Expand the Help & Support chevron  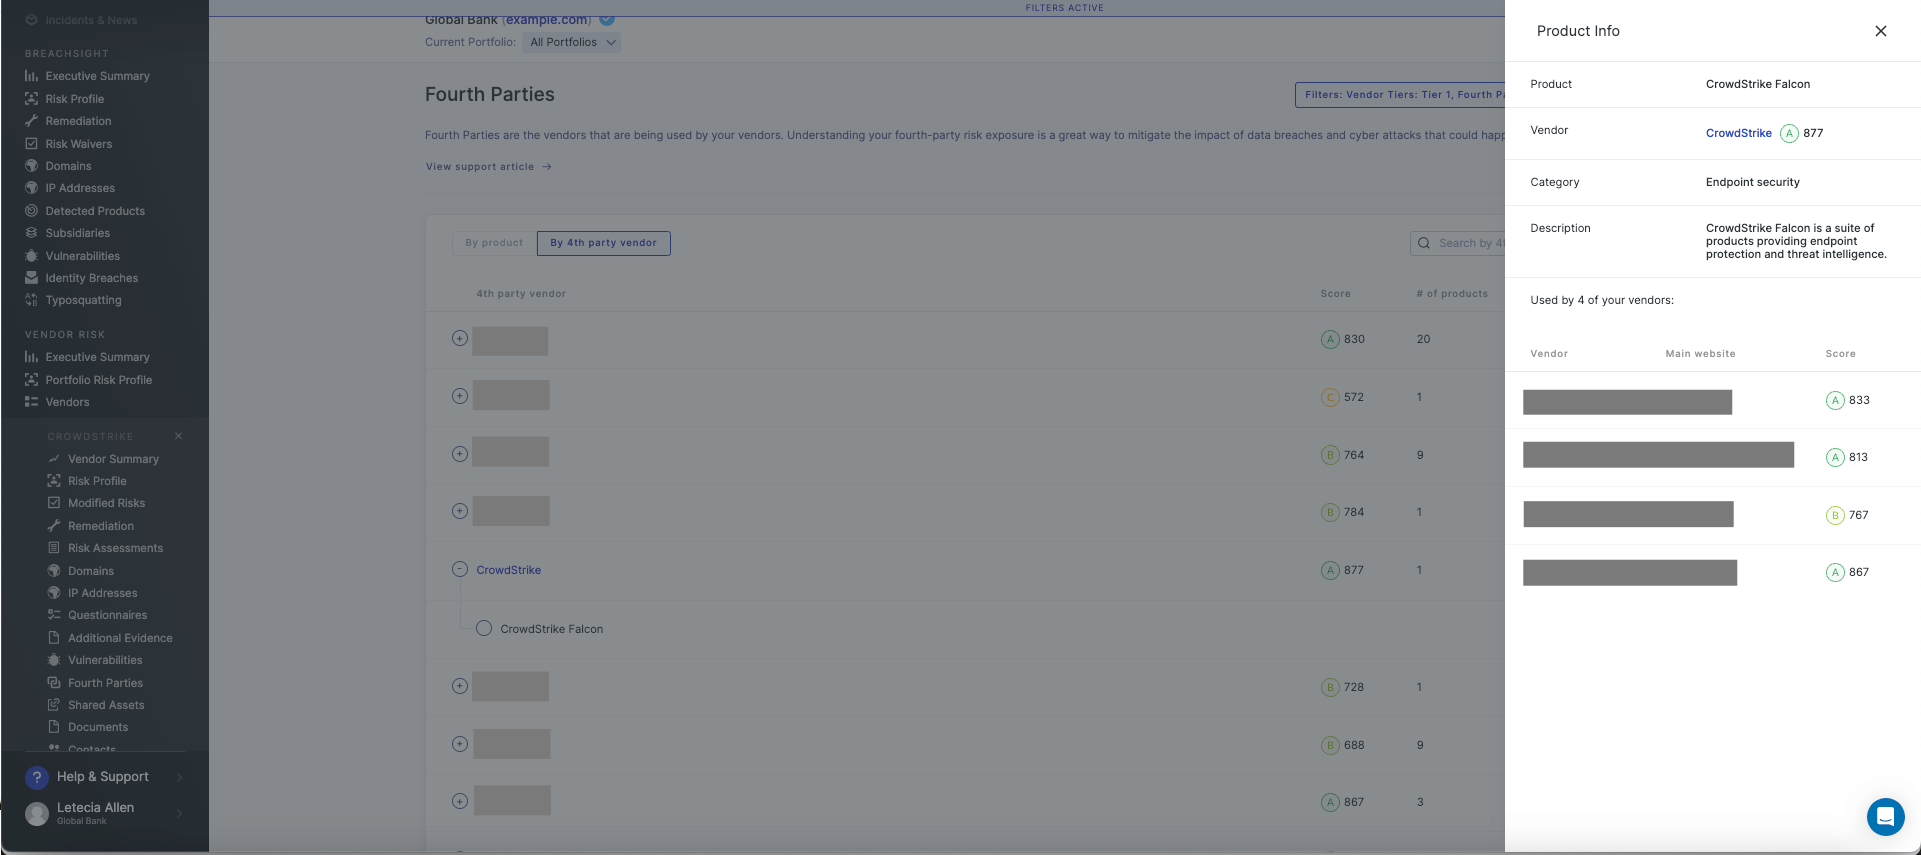[180, 777]
